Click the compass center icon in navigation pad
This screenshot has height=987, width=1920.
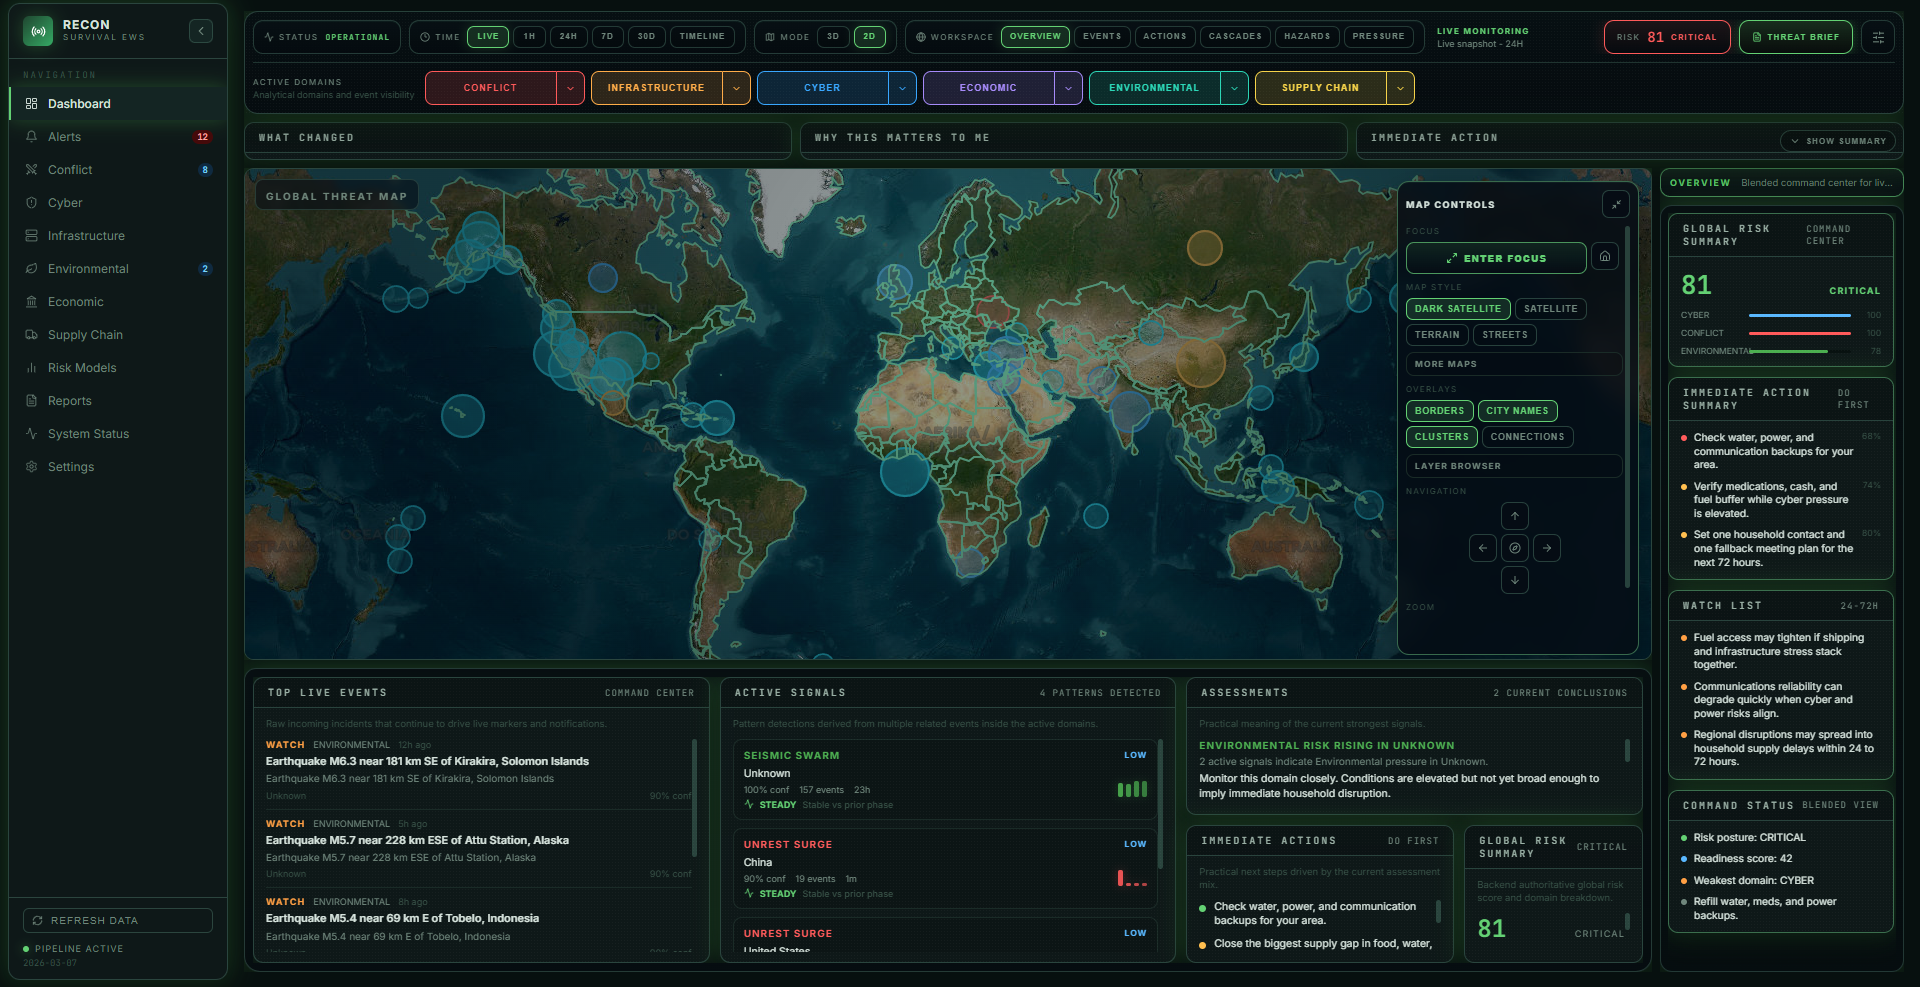(1514, 548)
